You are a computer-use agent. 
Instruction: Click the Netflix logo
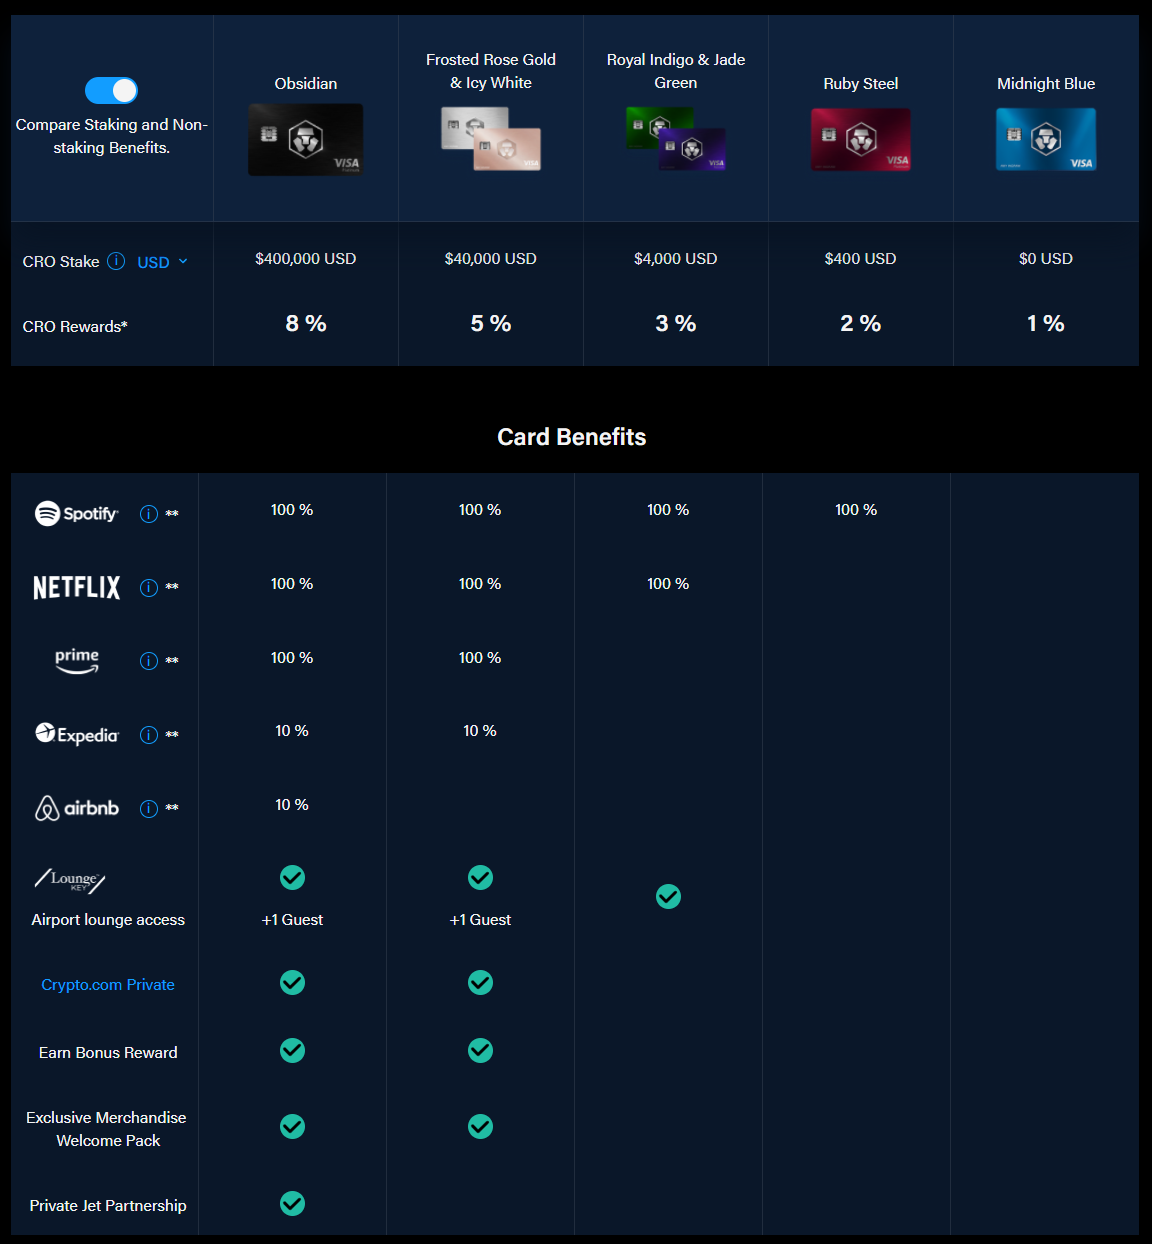pyautogui.click(x=77, y=588)
